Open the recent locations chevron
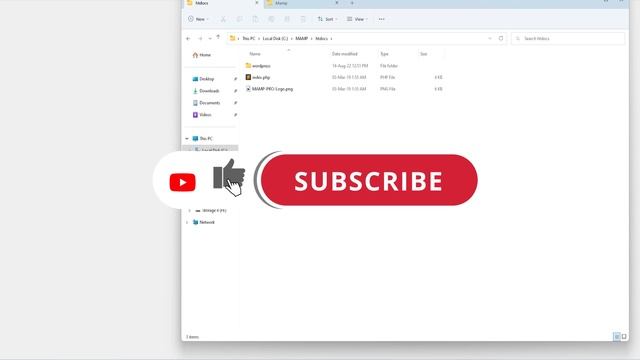This screenshot has width=640, height=360. pyautogui.click(x=210, y=38)
